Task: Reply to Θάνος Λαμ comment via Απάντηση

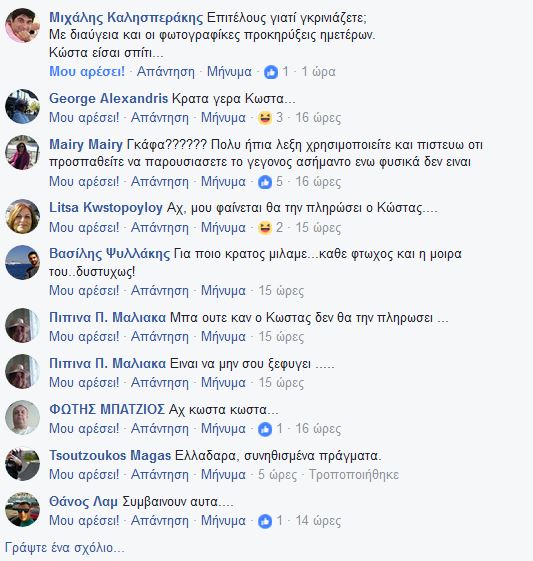Action: click(160, 521)
